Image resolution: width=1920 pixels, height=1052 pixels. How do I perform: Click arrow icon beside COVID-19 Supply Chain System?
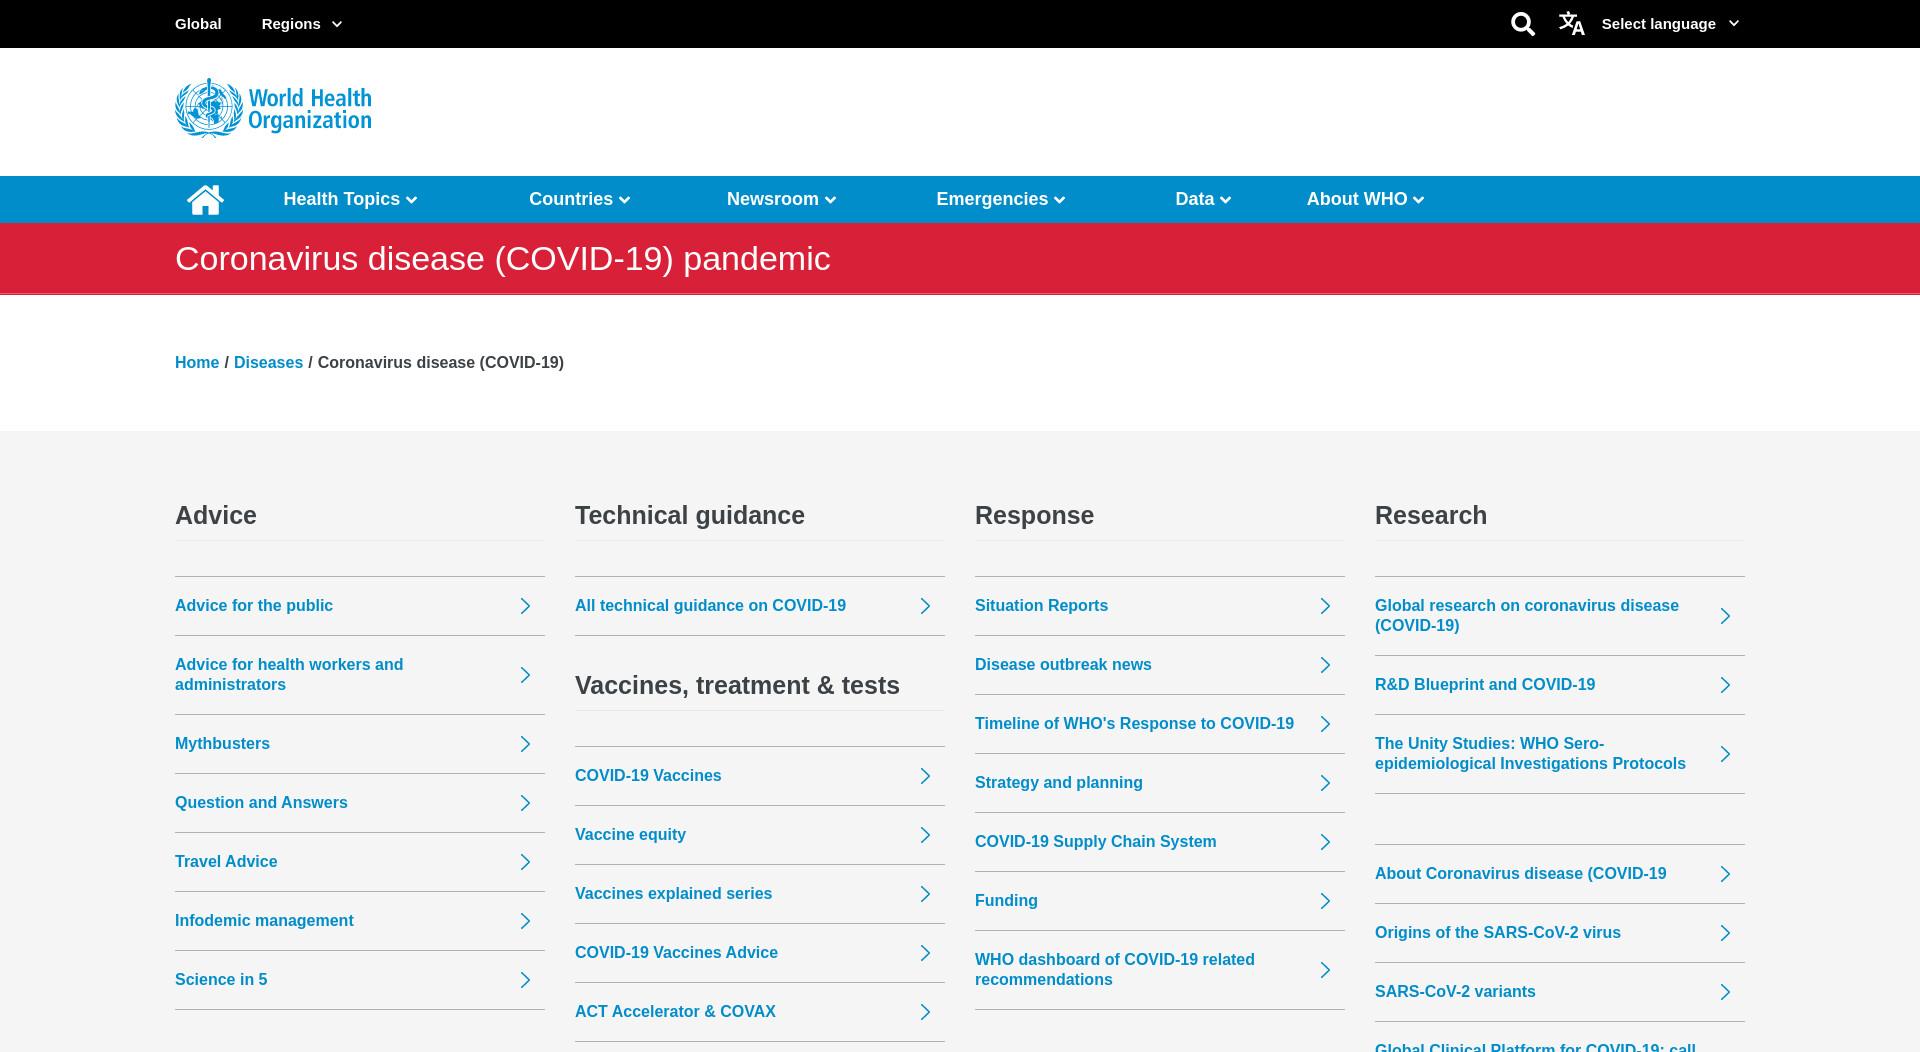1325,842
